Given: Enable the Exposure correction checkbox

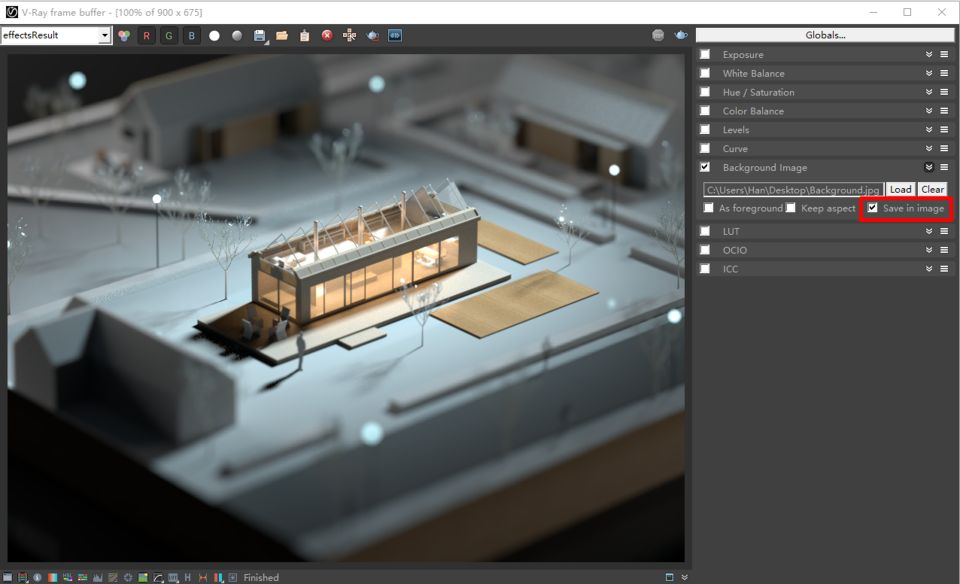Looking at the screenshot, I should [x=705, y=55].
